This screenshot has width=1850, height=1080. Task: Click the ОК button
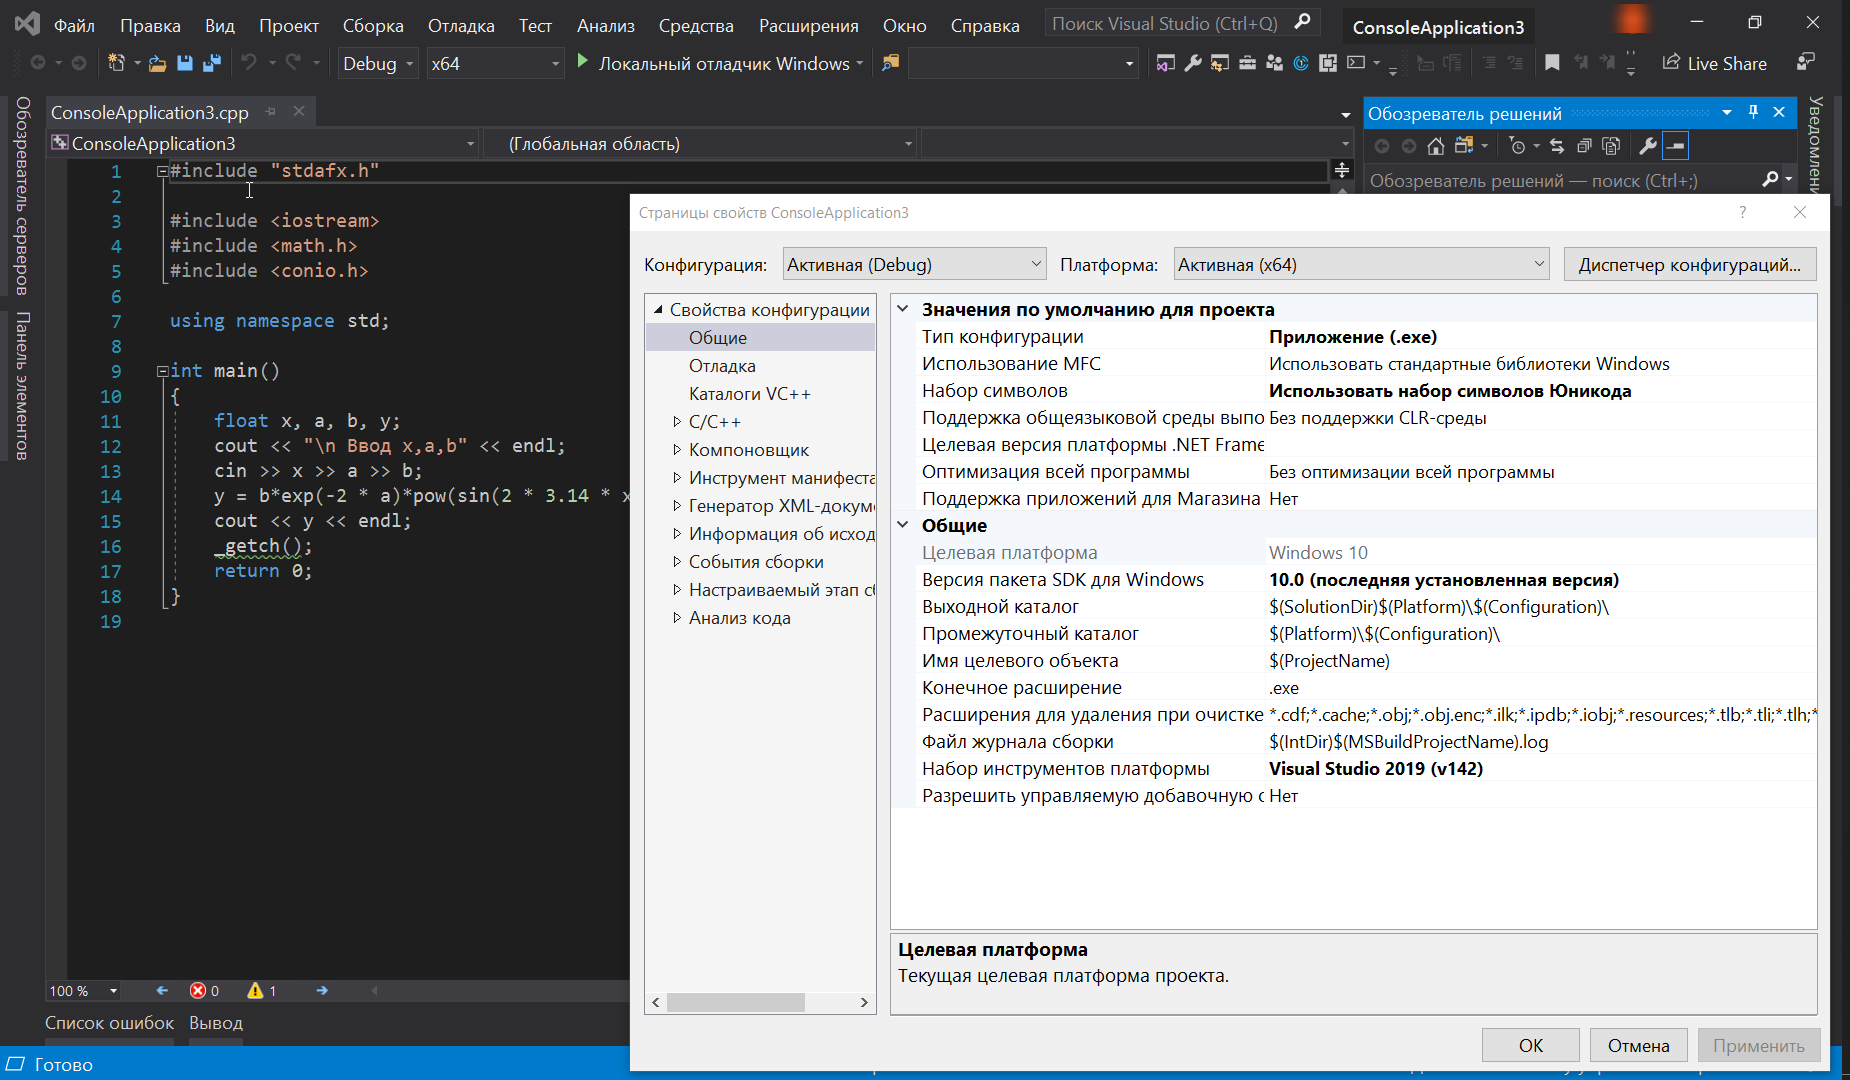1531,1045
